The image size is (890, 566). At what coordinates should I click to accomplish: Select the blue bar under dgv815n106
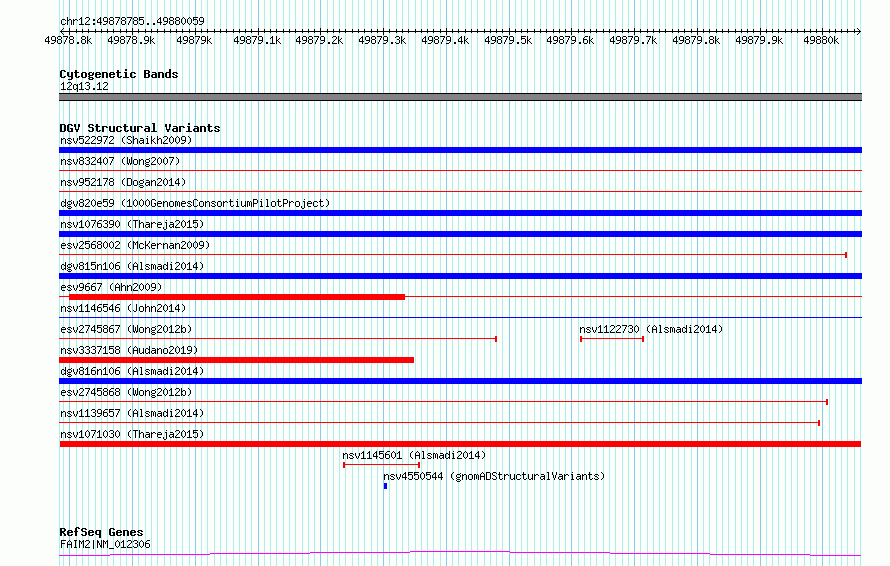[460, 276]
